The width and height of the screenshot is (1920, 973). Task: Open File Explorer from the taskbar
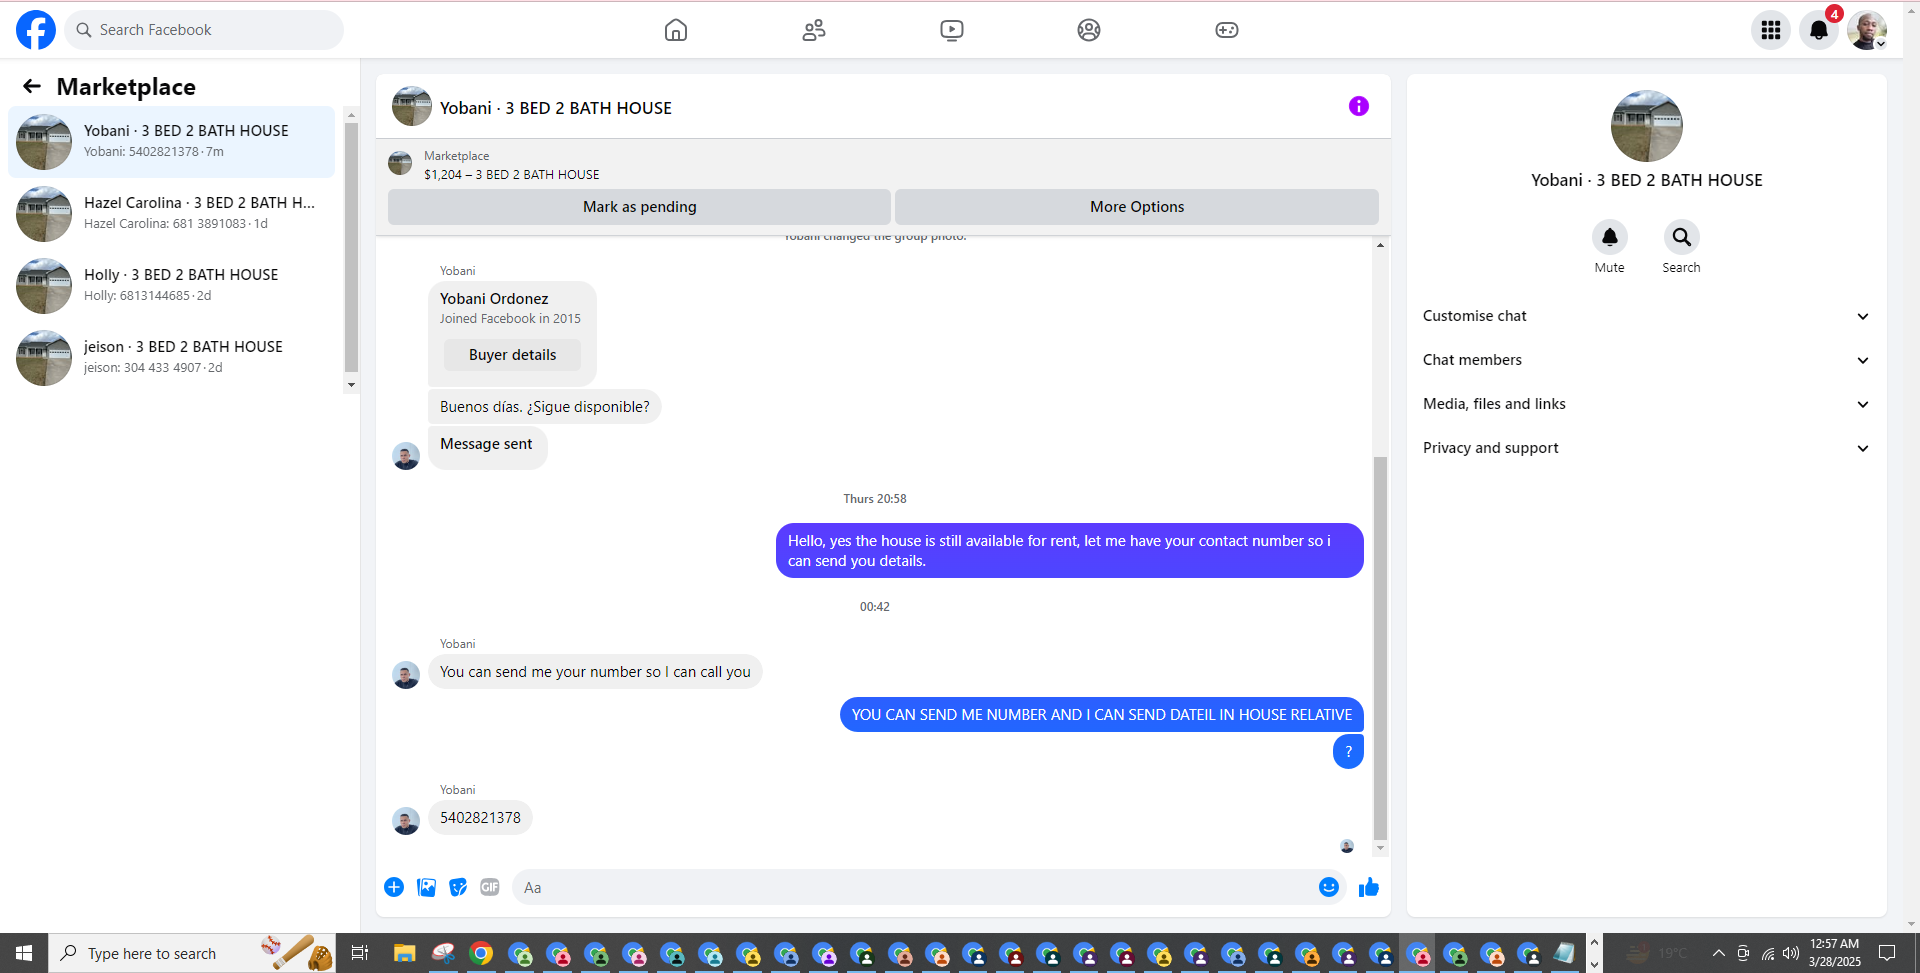tap(404, 953)
